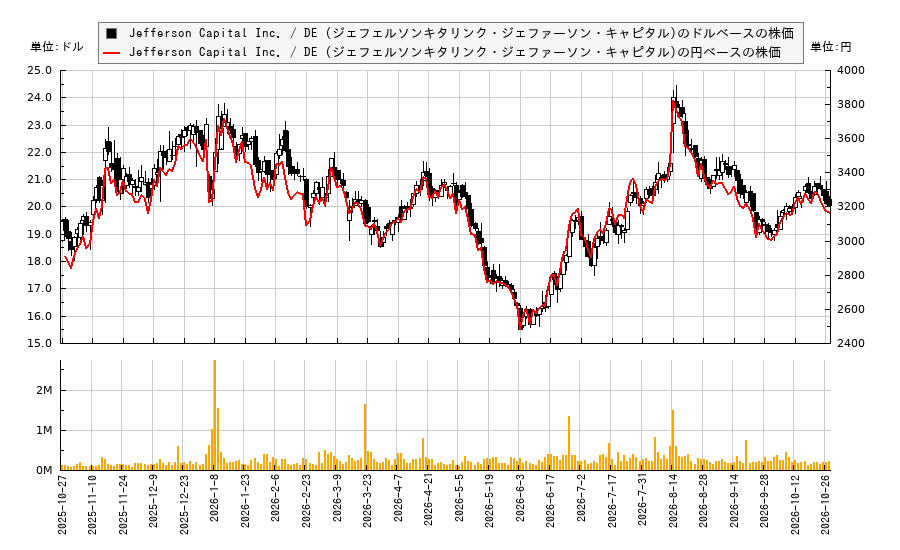Click the 2026-7-31 date label
The height and width of the screenshot is (550, 900).
pos(642,502)
